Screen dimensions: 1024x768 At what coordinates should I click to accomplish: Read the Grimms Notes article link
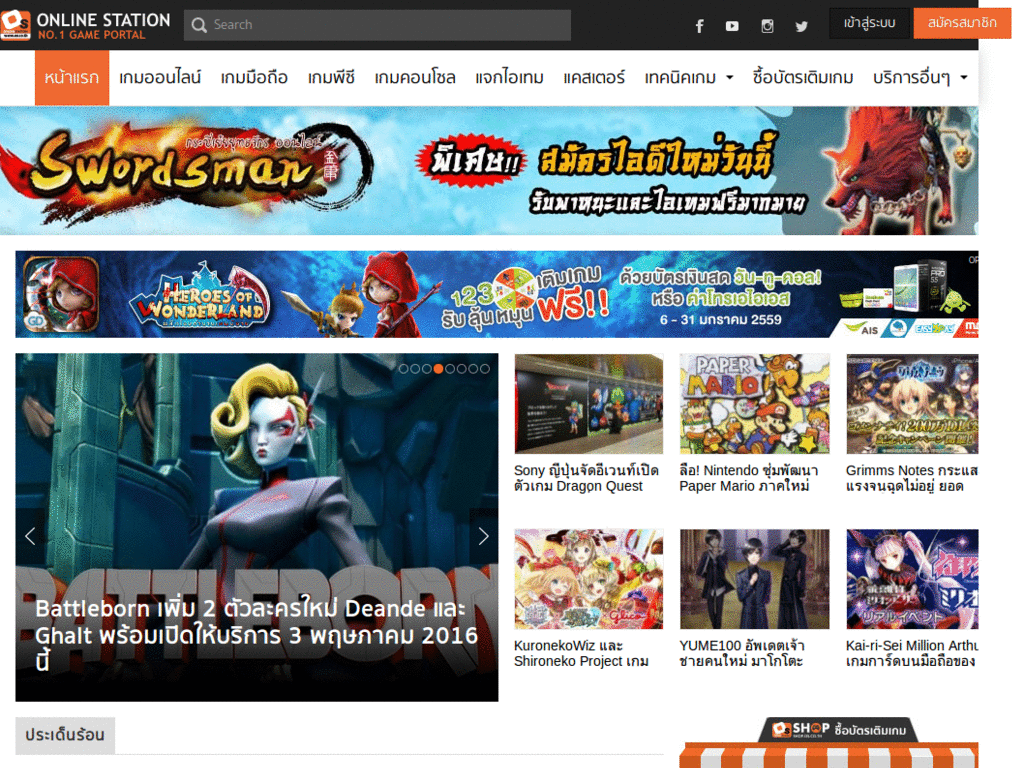pos(912,478)
